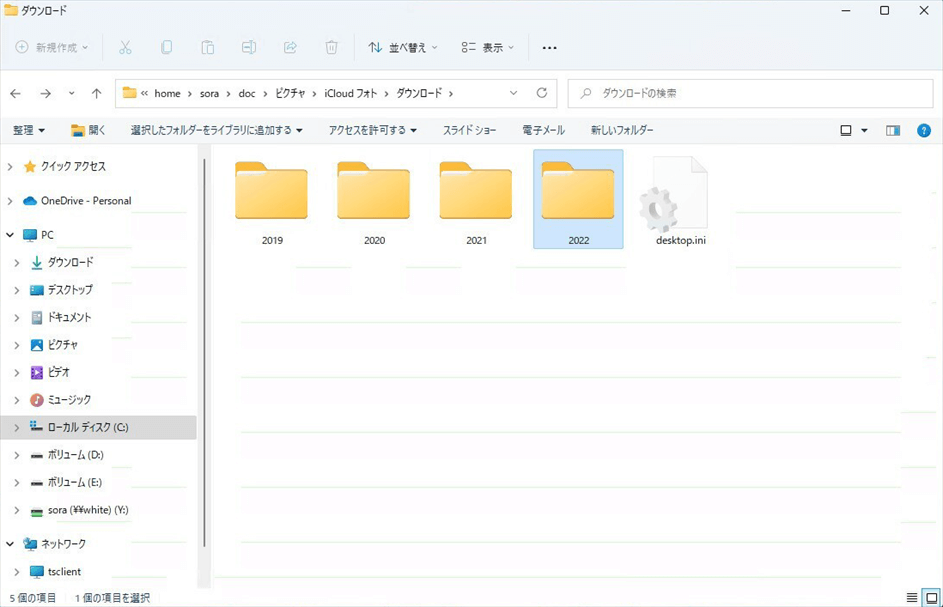Refresh the current folder view
The image size is (943, 607).
tap(542, 93)
